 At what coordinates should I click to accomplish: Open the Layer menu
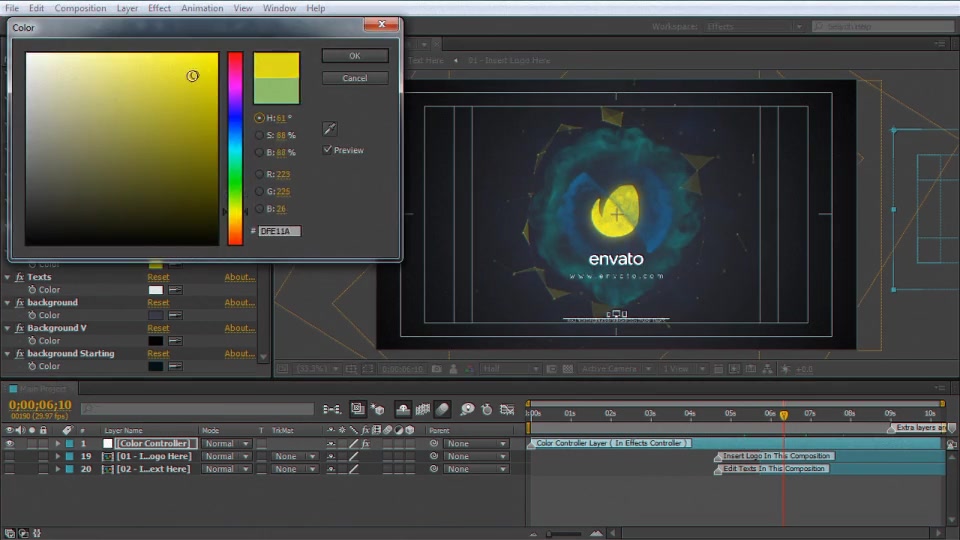click(127, 8)
